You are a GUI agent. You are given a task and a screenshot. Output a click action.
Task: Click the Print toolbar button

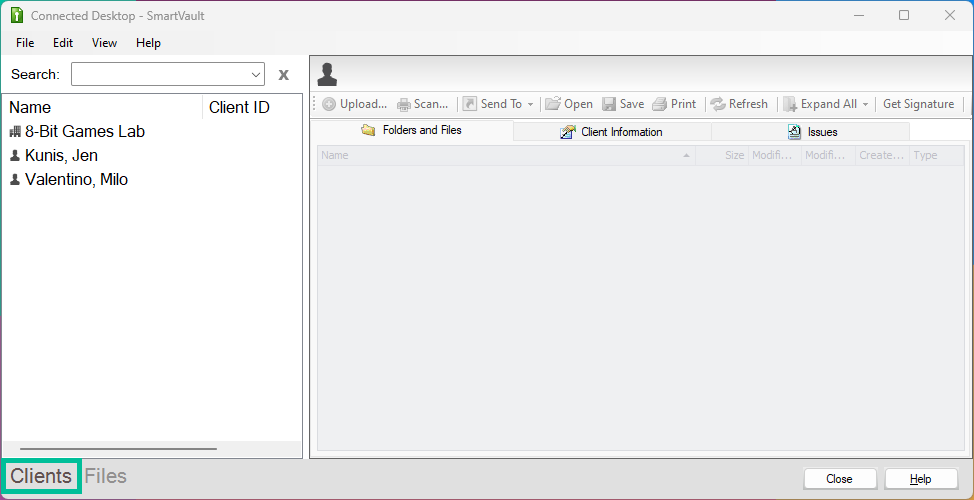click(x=675, y=104)
